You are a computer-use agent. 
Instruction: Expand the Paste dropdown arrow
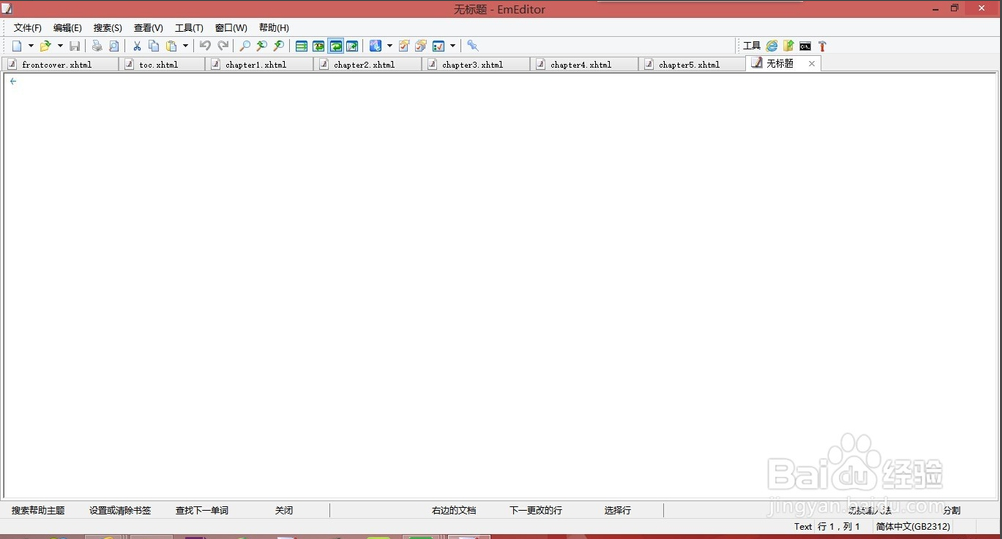[185, 46]
